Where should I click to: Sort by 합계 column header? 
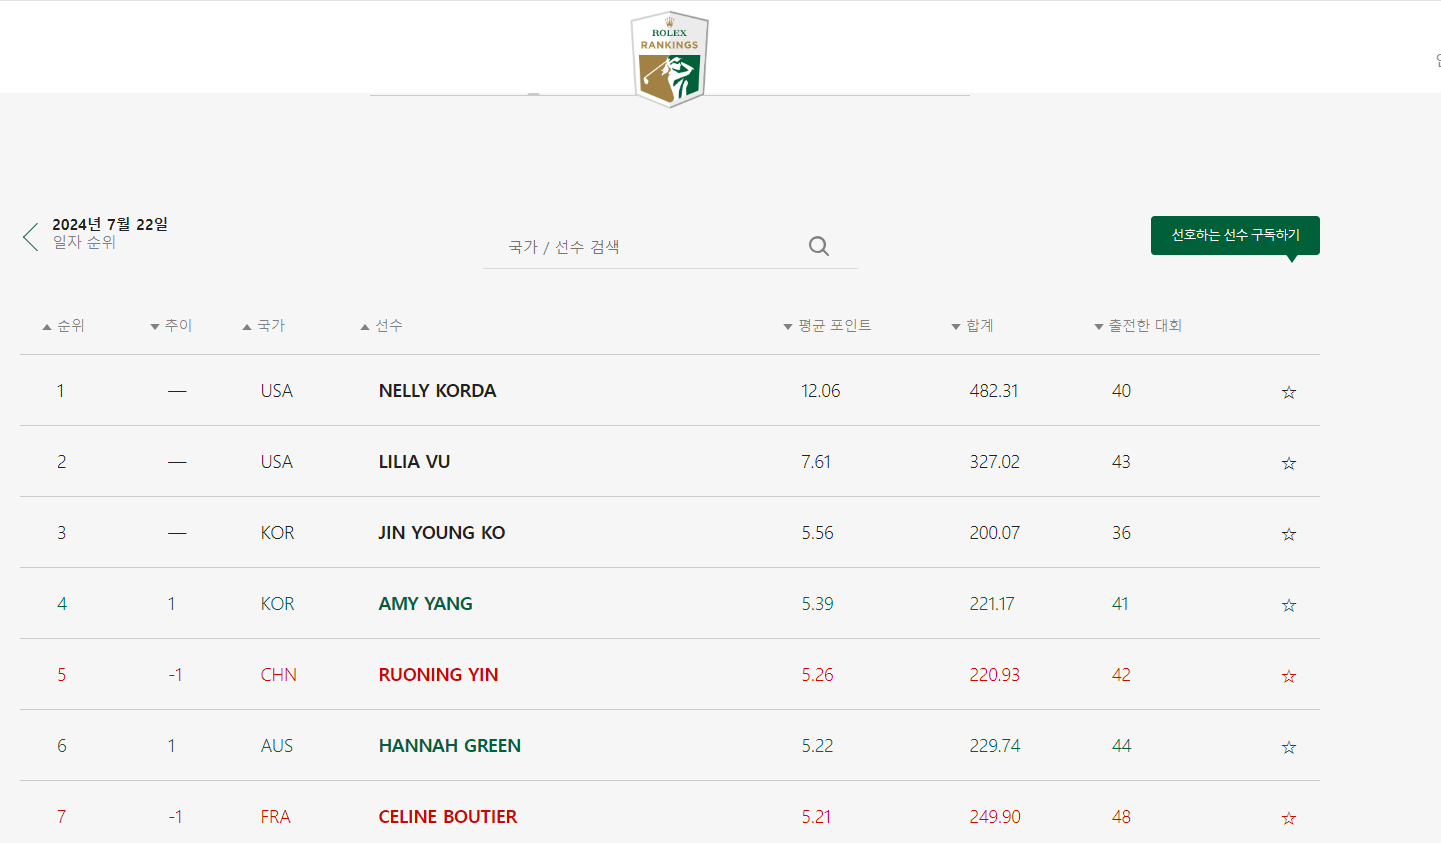point(972,326)
